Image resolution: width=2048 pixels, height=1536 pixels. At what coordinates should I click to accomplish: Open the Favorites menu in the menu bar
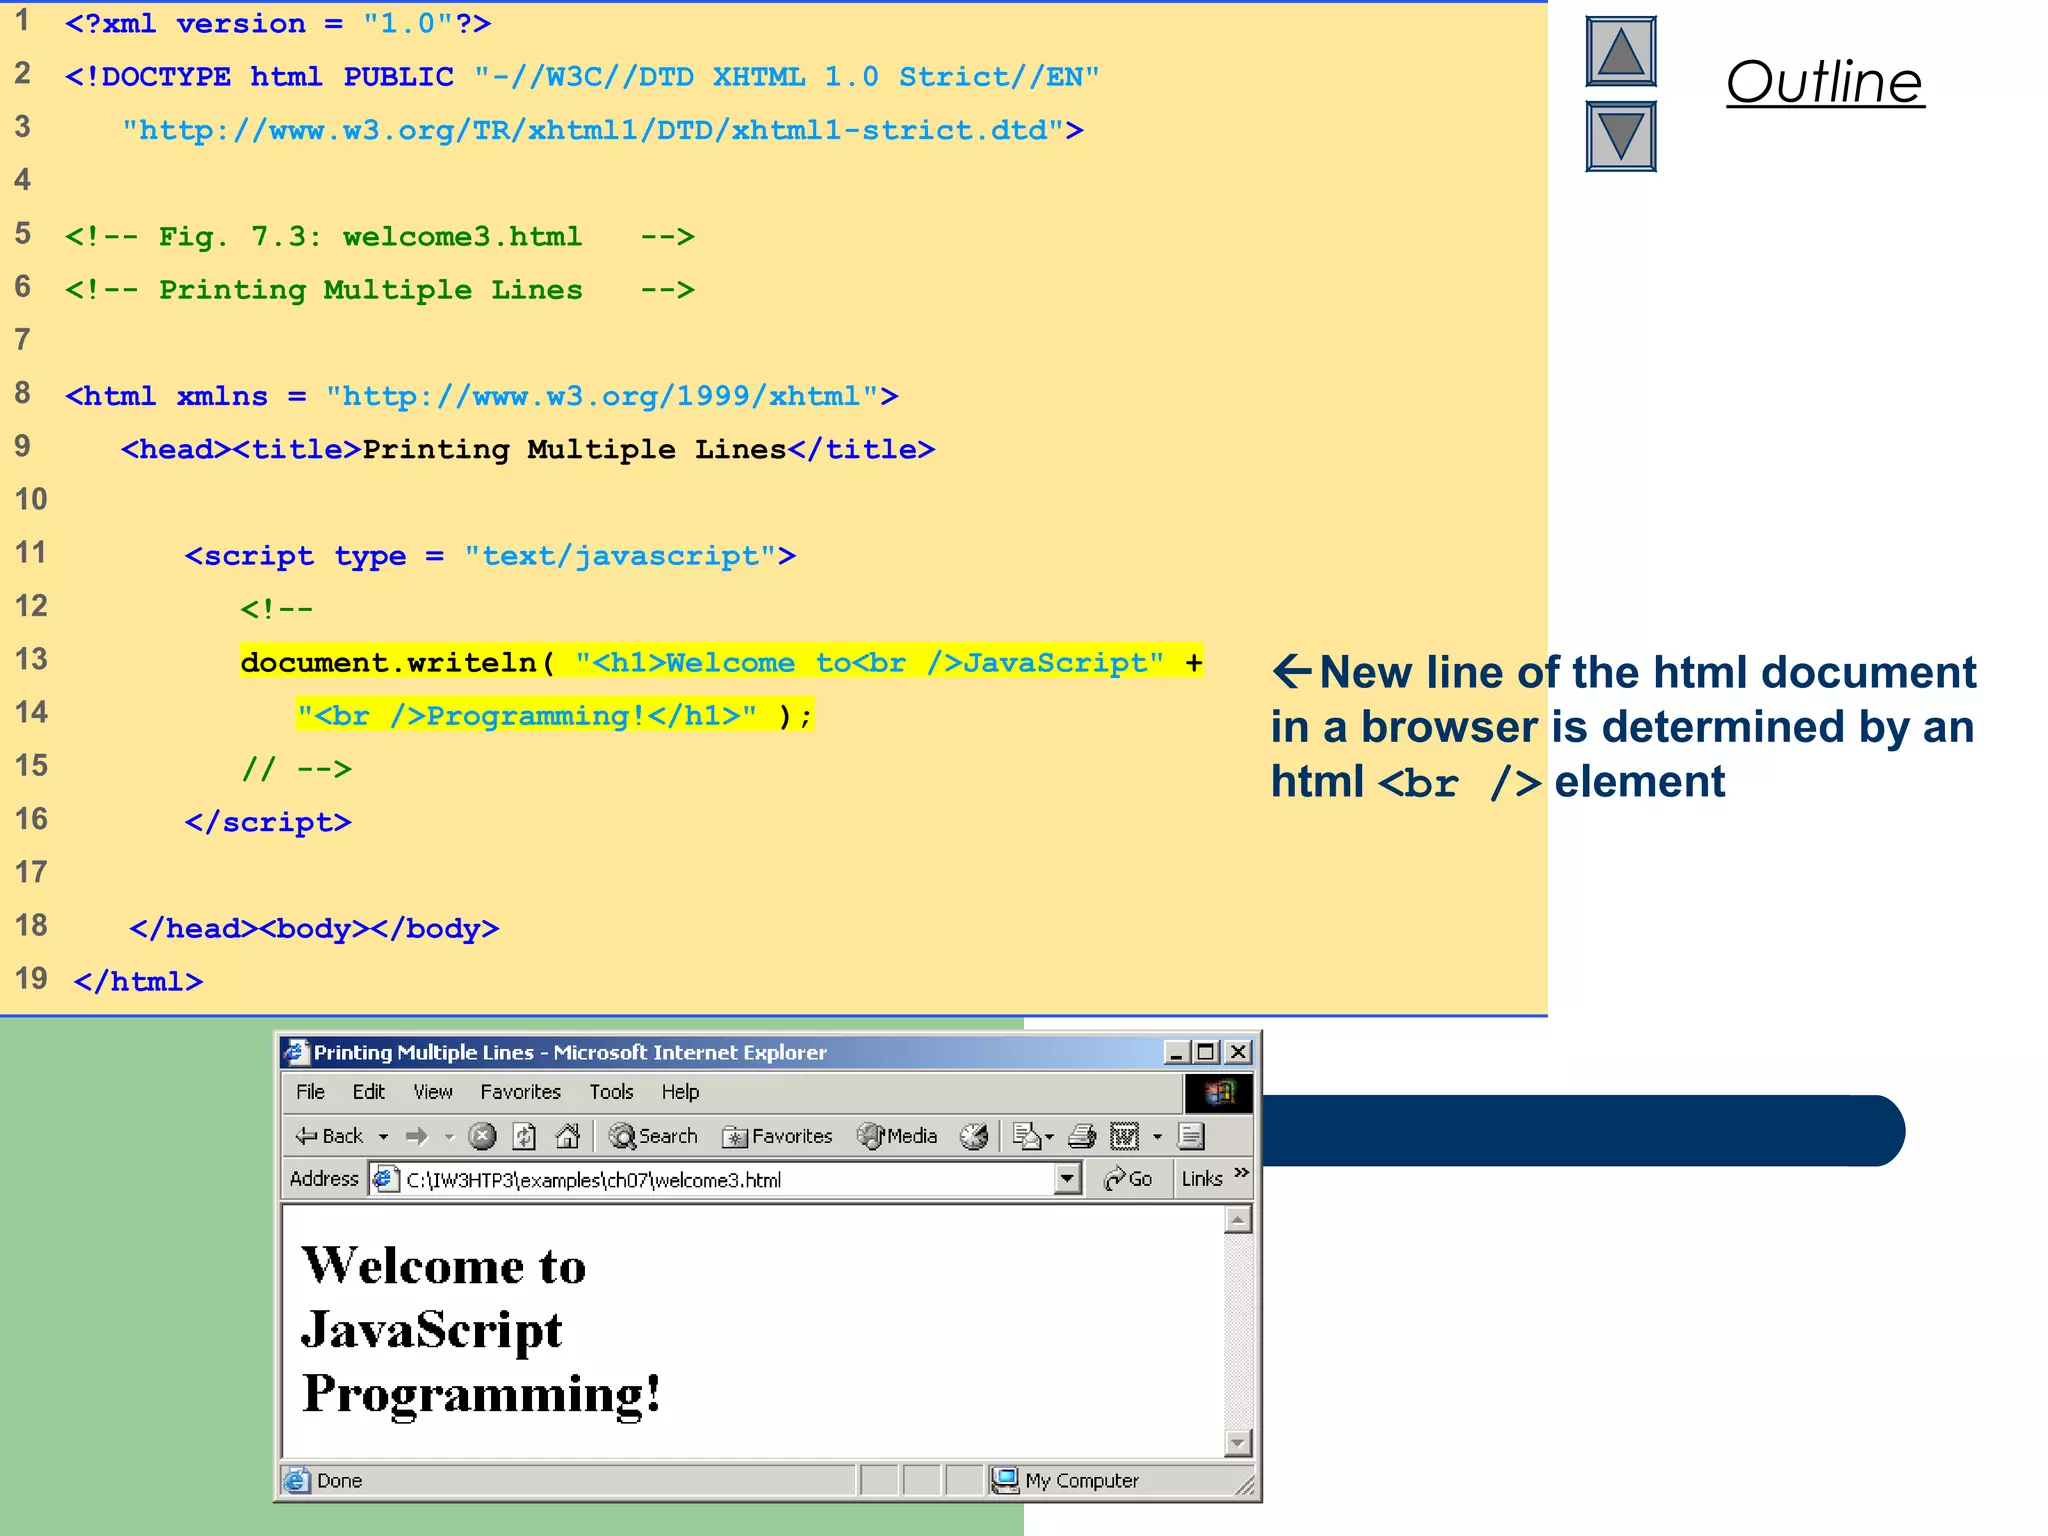(520, 1092)
